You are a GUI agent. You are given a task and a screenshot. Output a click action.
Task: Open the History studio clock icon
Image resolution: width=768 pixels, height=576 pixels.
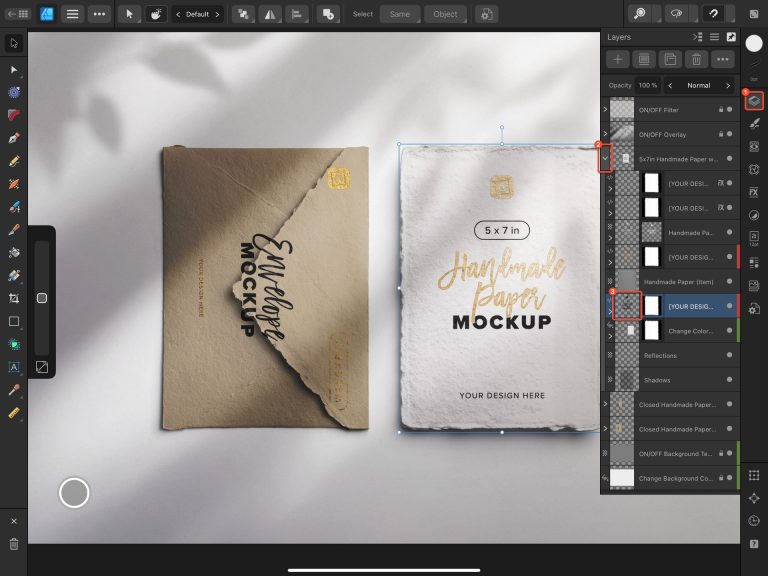tap(754, 520)
